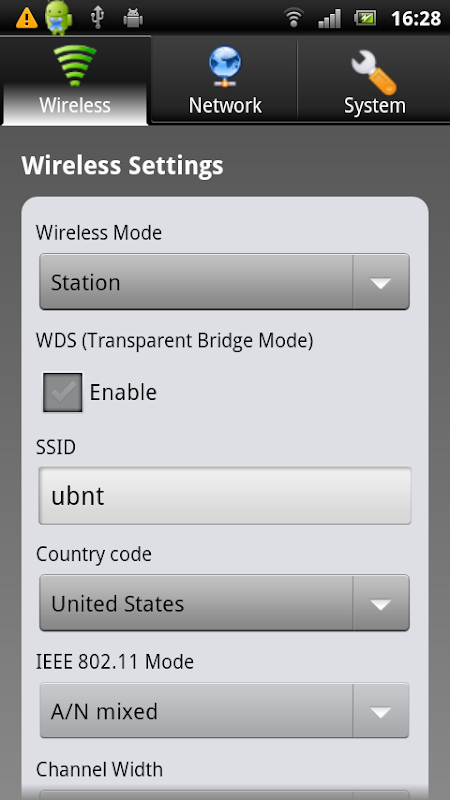
Task: Click the SSID field containing ubnt
Action: pos(225,495)
